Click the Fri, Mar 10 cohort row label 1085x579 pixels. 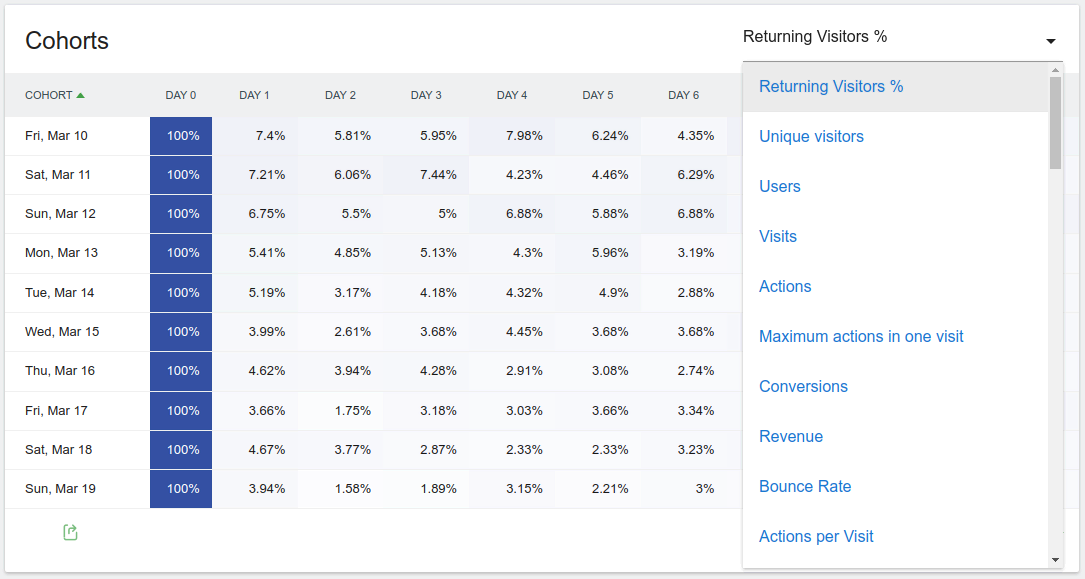(56, 135)
